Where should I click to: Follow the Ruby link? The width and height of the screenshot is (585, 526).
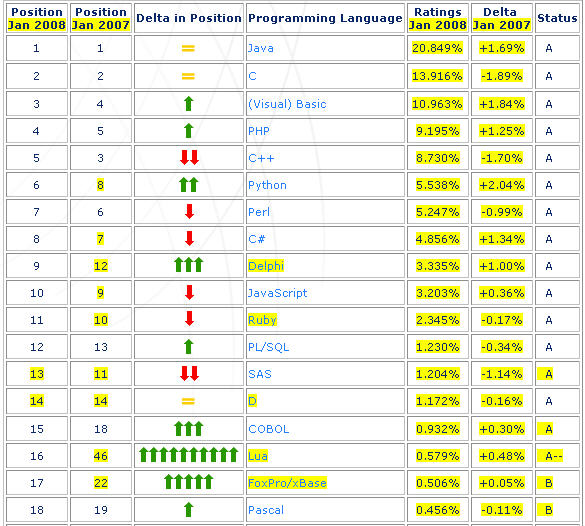point(262,320)
